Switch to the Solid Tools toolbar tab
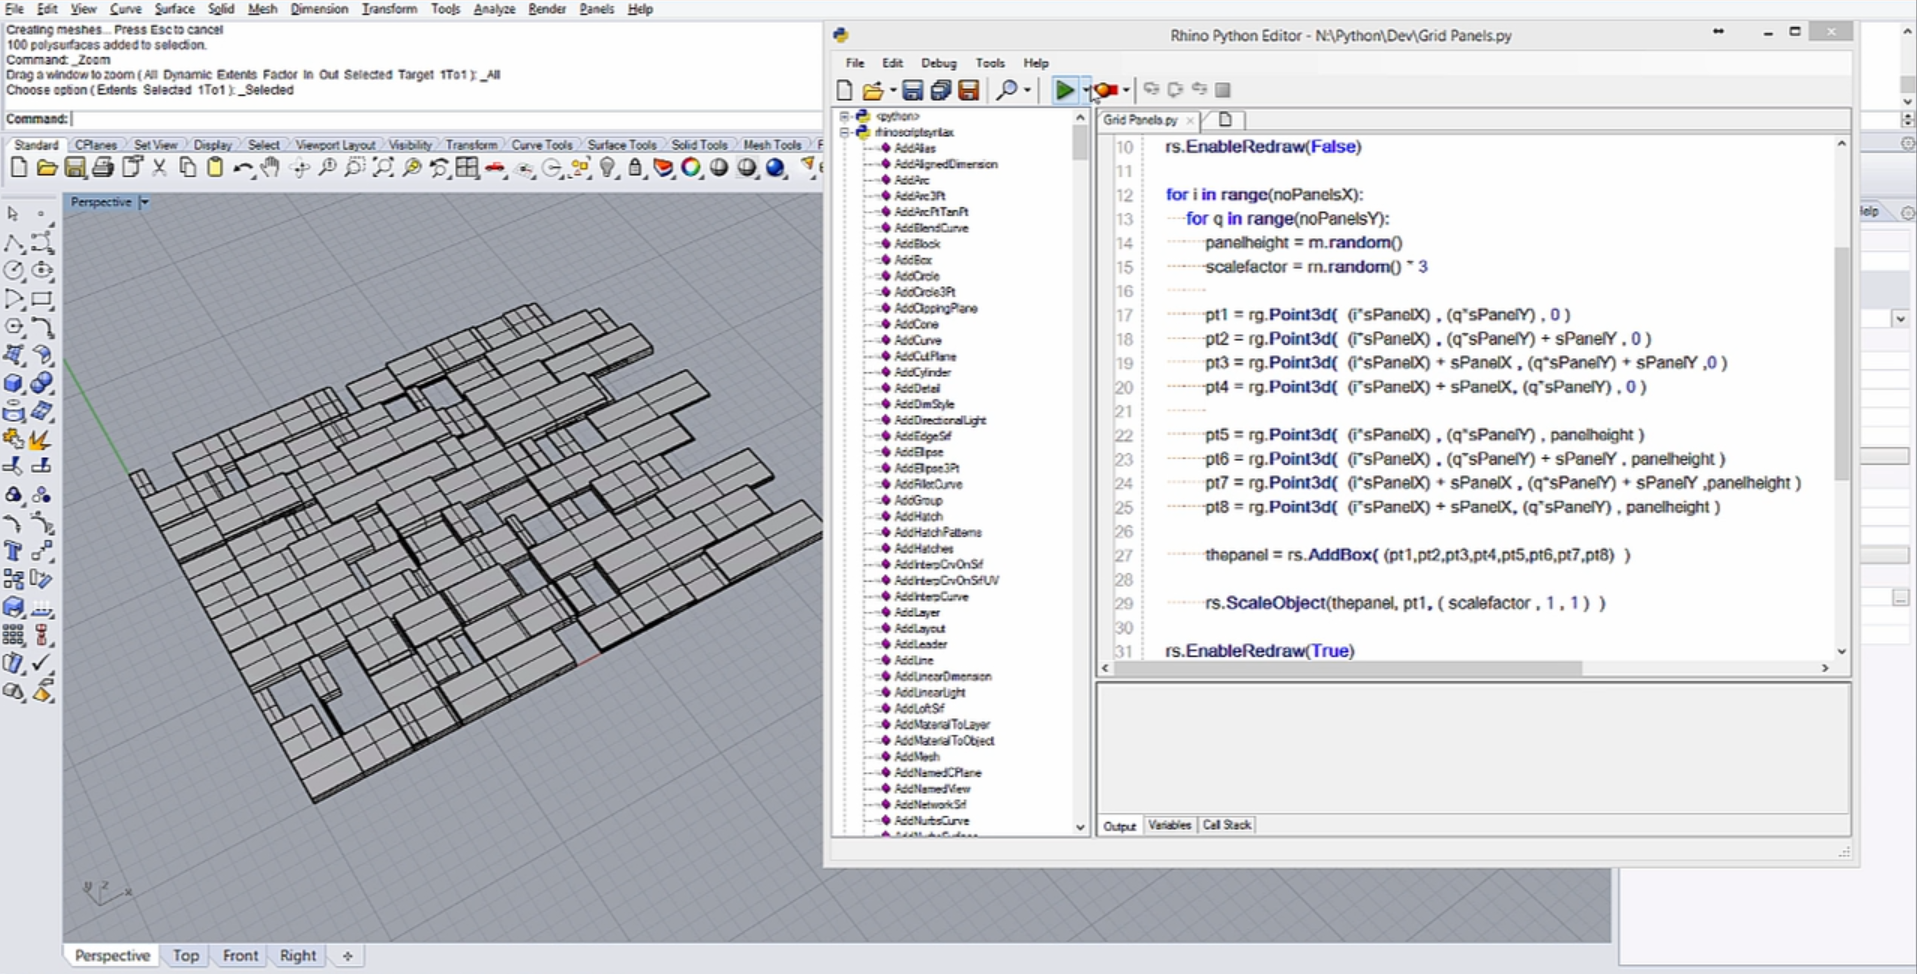This screenshot has height=974, width=1917. tap(699, 145)
